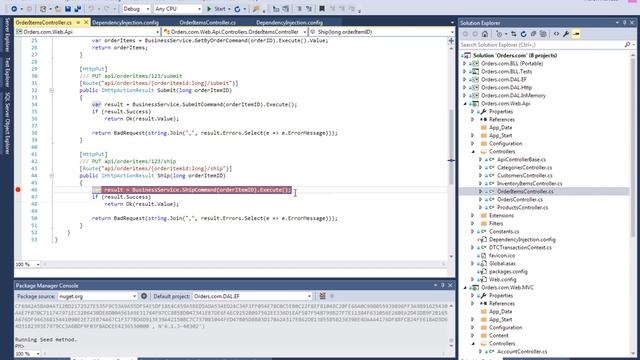
Task: Collapse the Submit method outlining box
Action: [x=51, y=90]
